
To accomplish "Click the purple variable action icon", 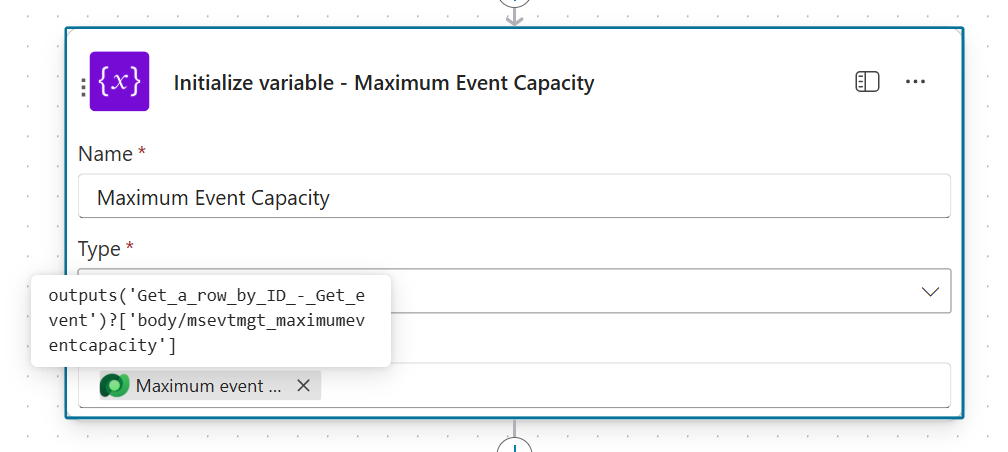I will (119, 81).
